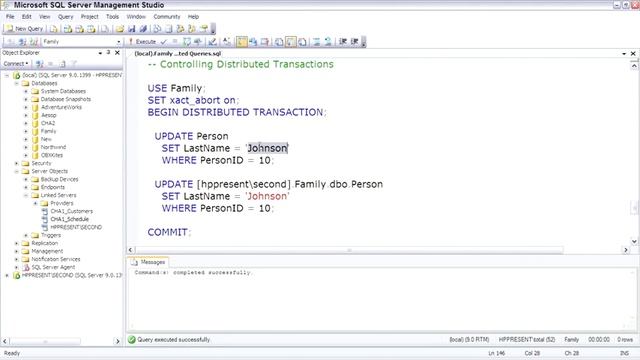
Task: Switch output to Results to Text
Action: pyautogui.click(x=279, y=42)
